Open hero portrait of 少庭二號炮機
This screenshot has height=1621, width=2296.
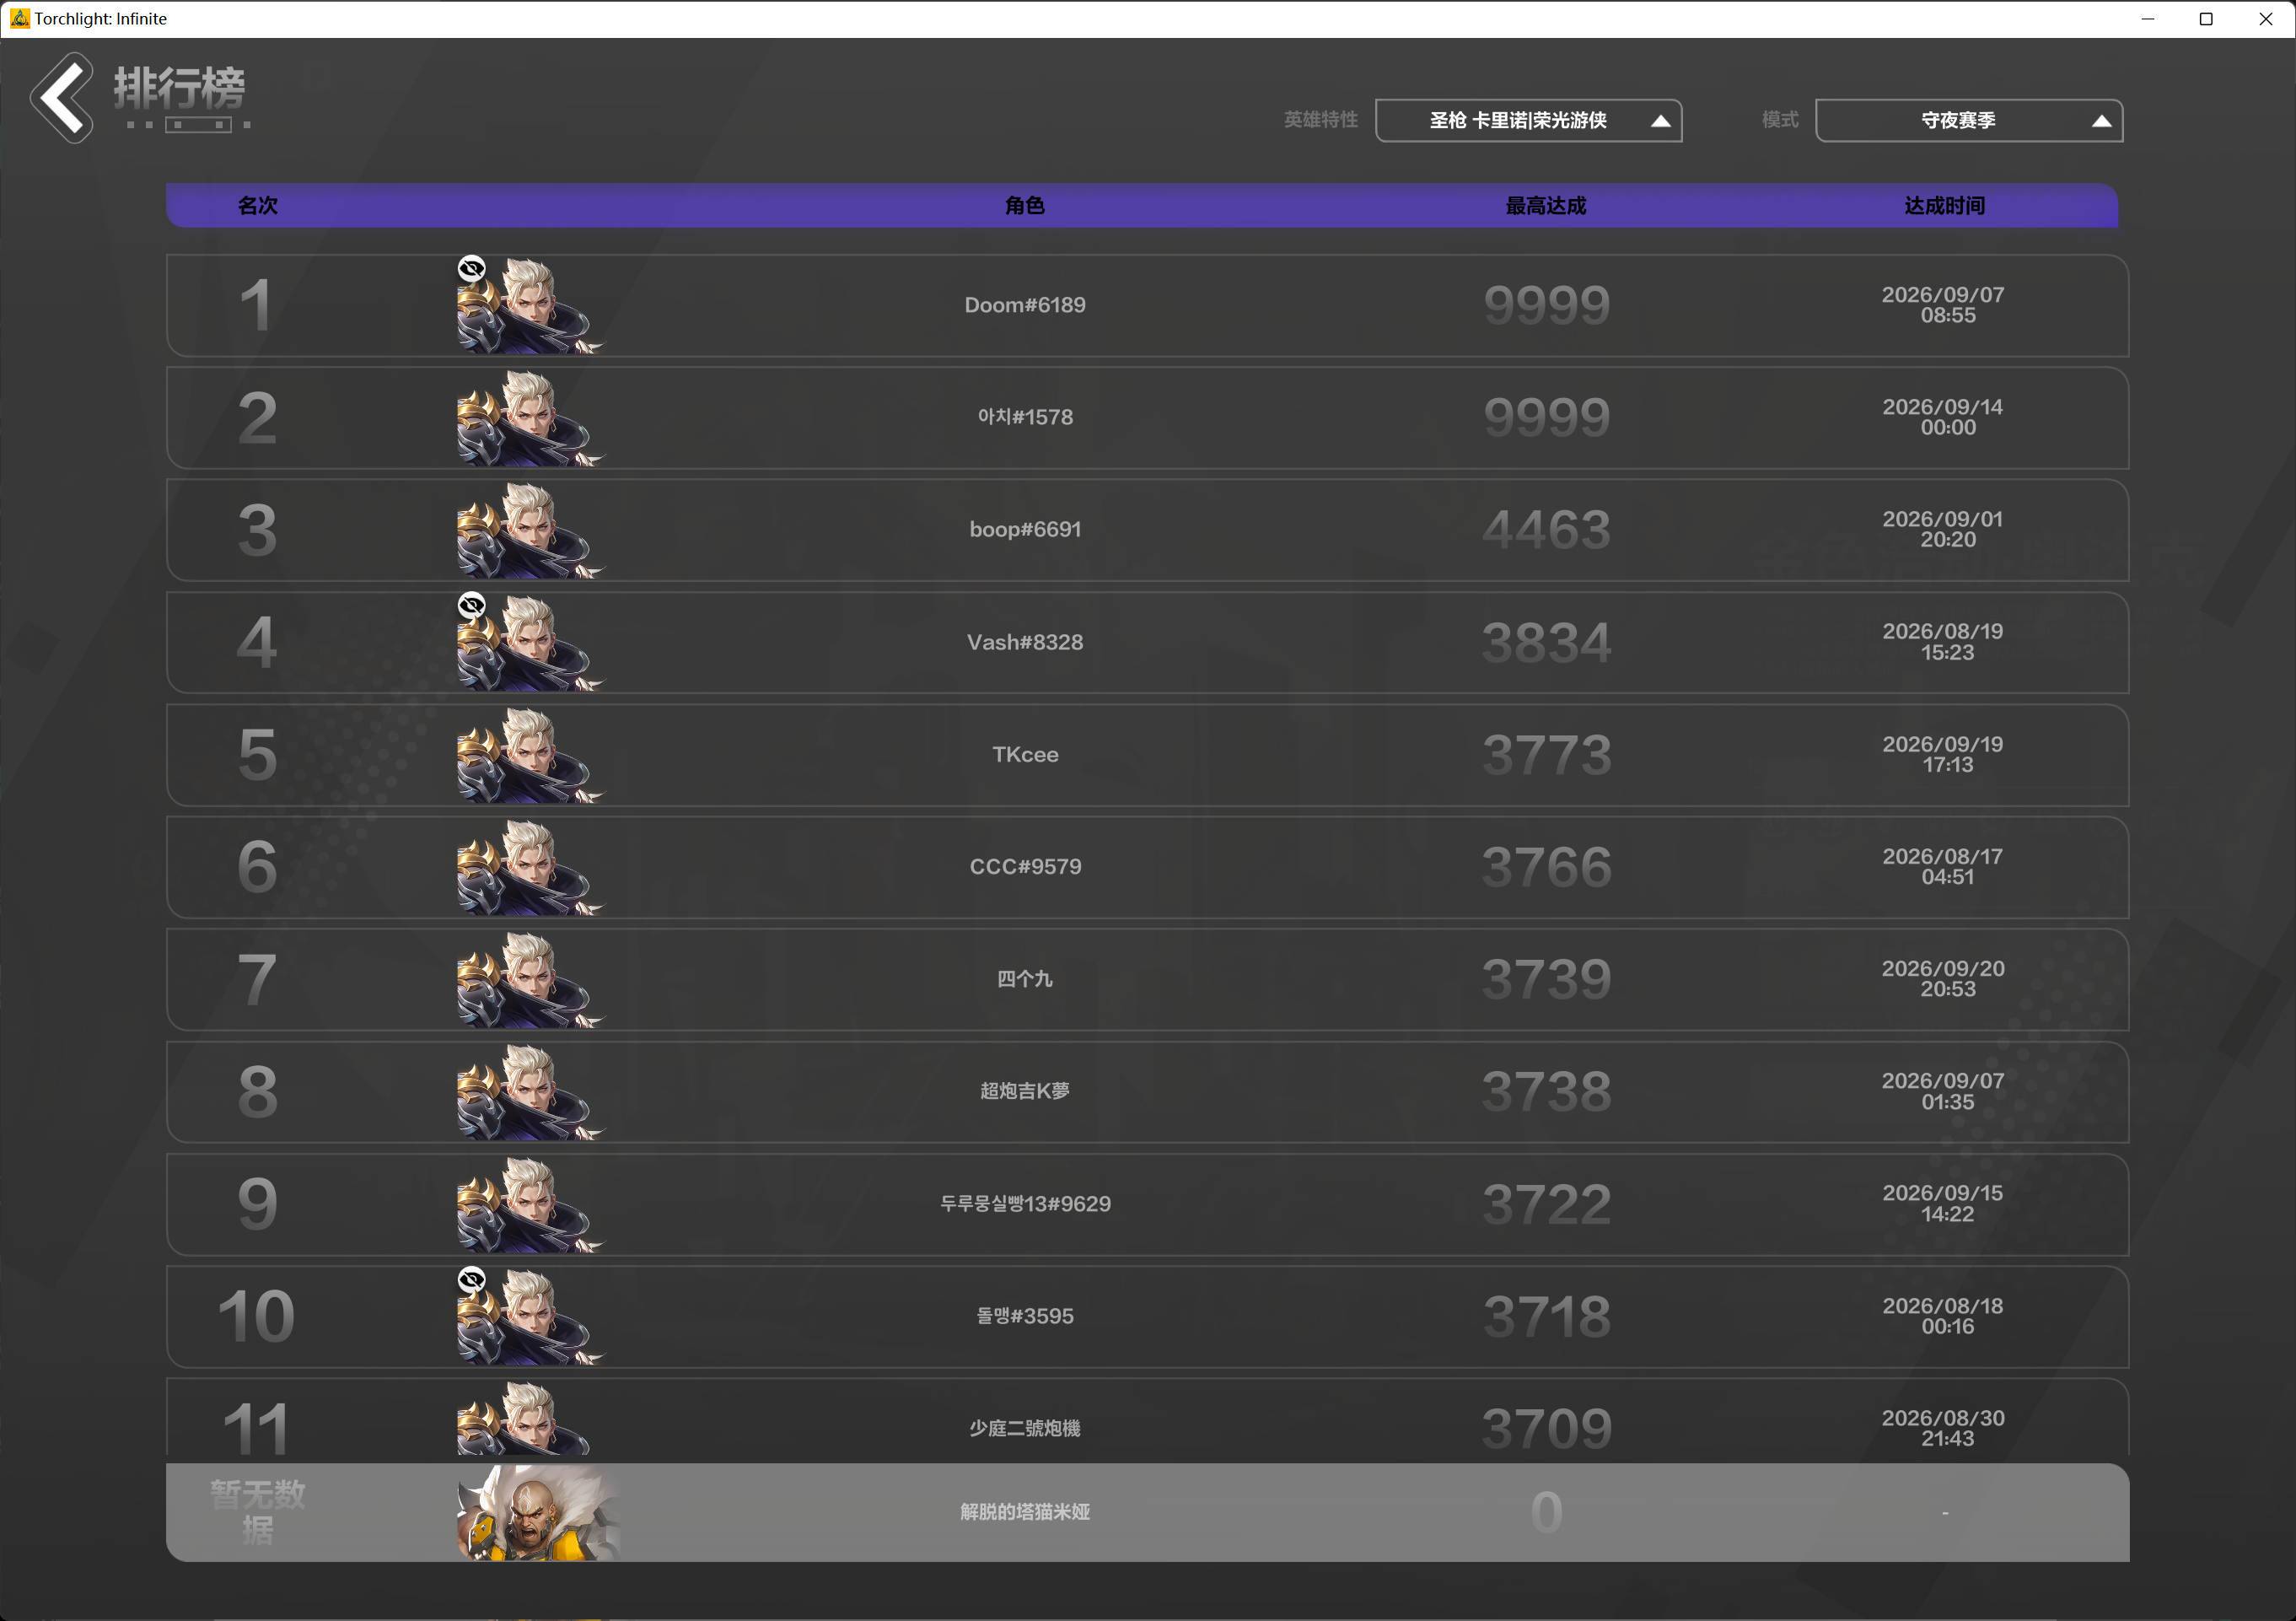pyautogui.click(x=531, y=1418)
